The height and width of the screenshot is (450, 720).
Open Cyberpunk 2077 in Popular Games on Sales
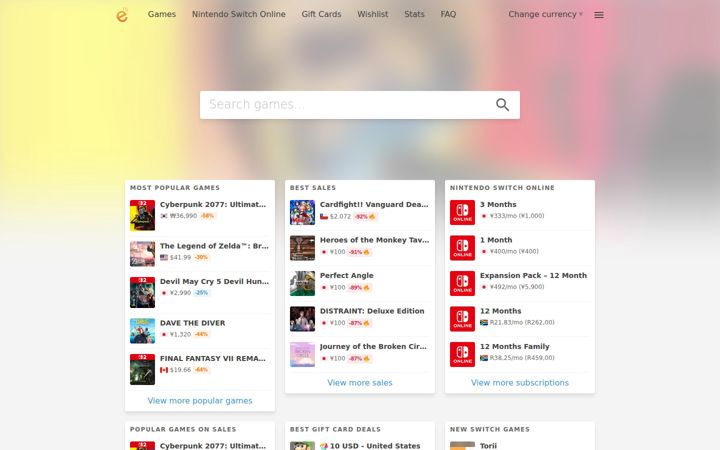point(213,446)
